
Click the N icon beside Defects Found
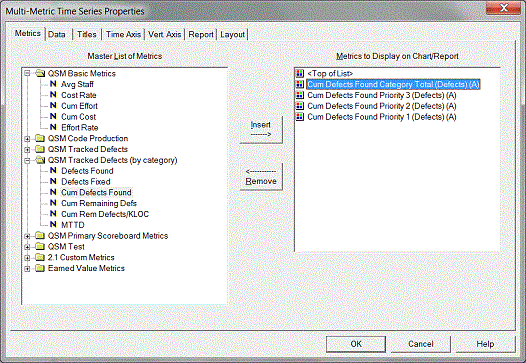coord(53,170)
